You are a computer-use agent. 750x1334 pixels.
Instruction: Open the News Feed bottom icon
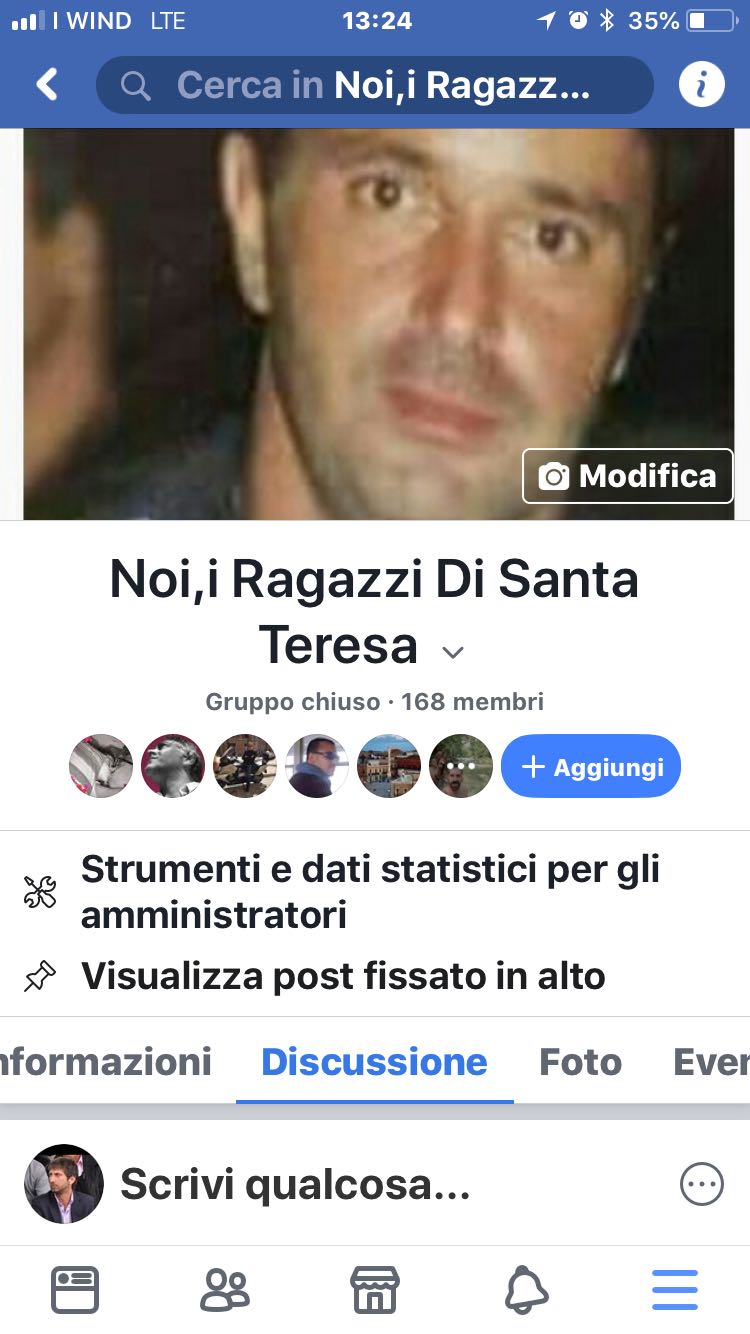coord(75,1290)
